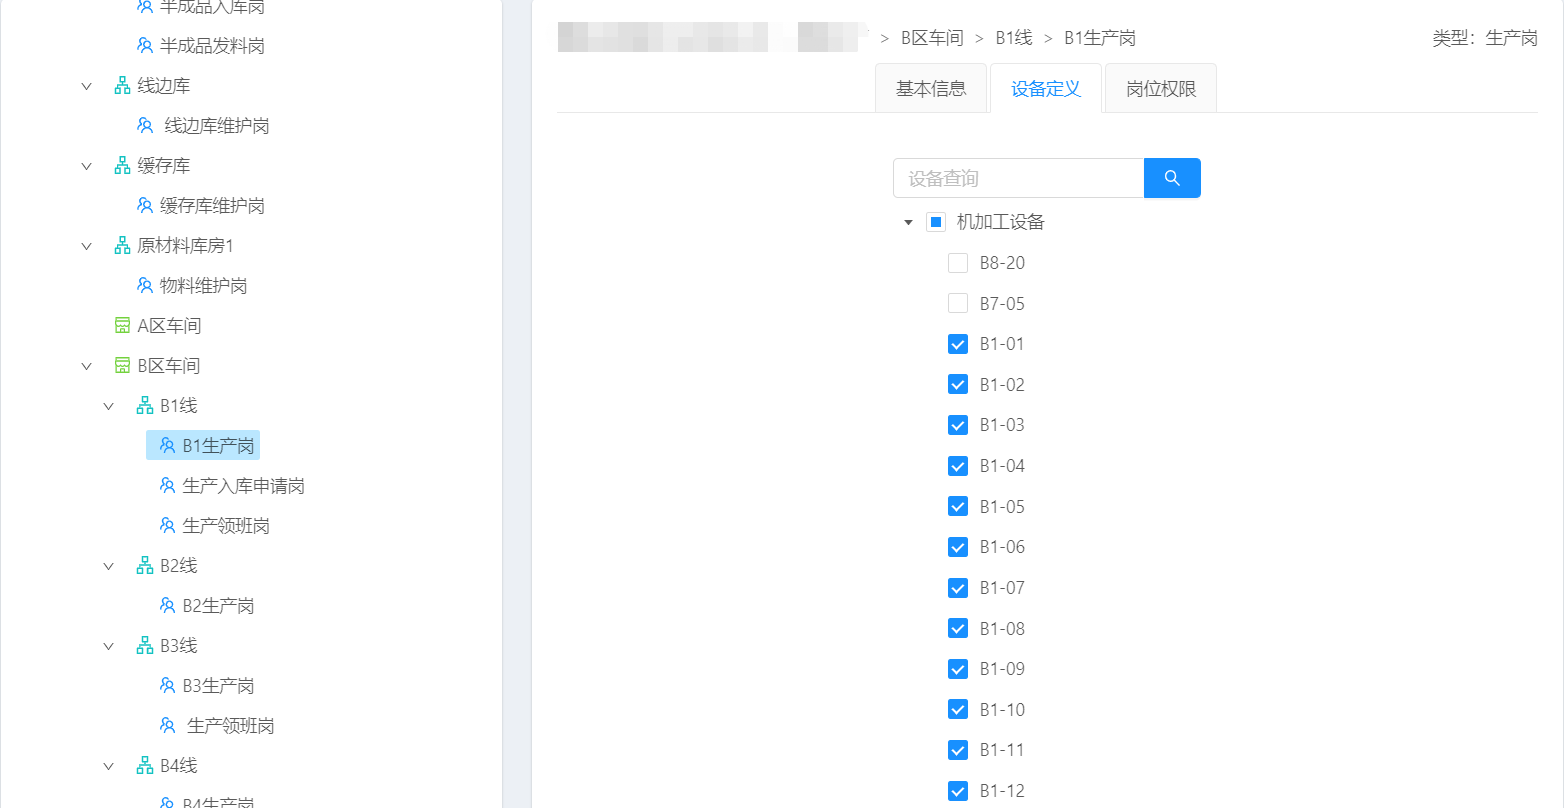Click the workshop icon next to A区车间
Screen dimensions: 1564x808
122,326
